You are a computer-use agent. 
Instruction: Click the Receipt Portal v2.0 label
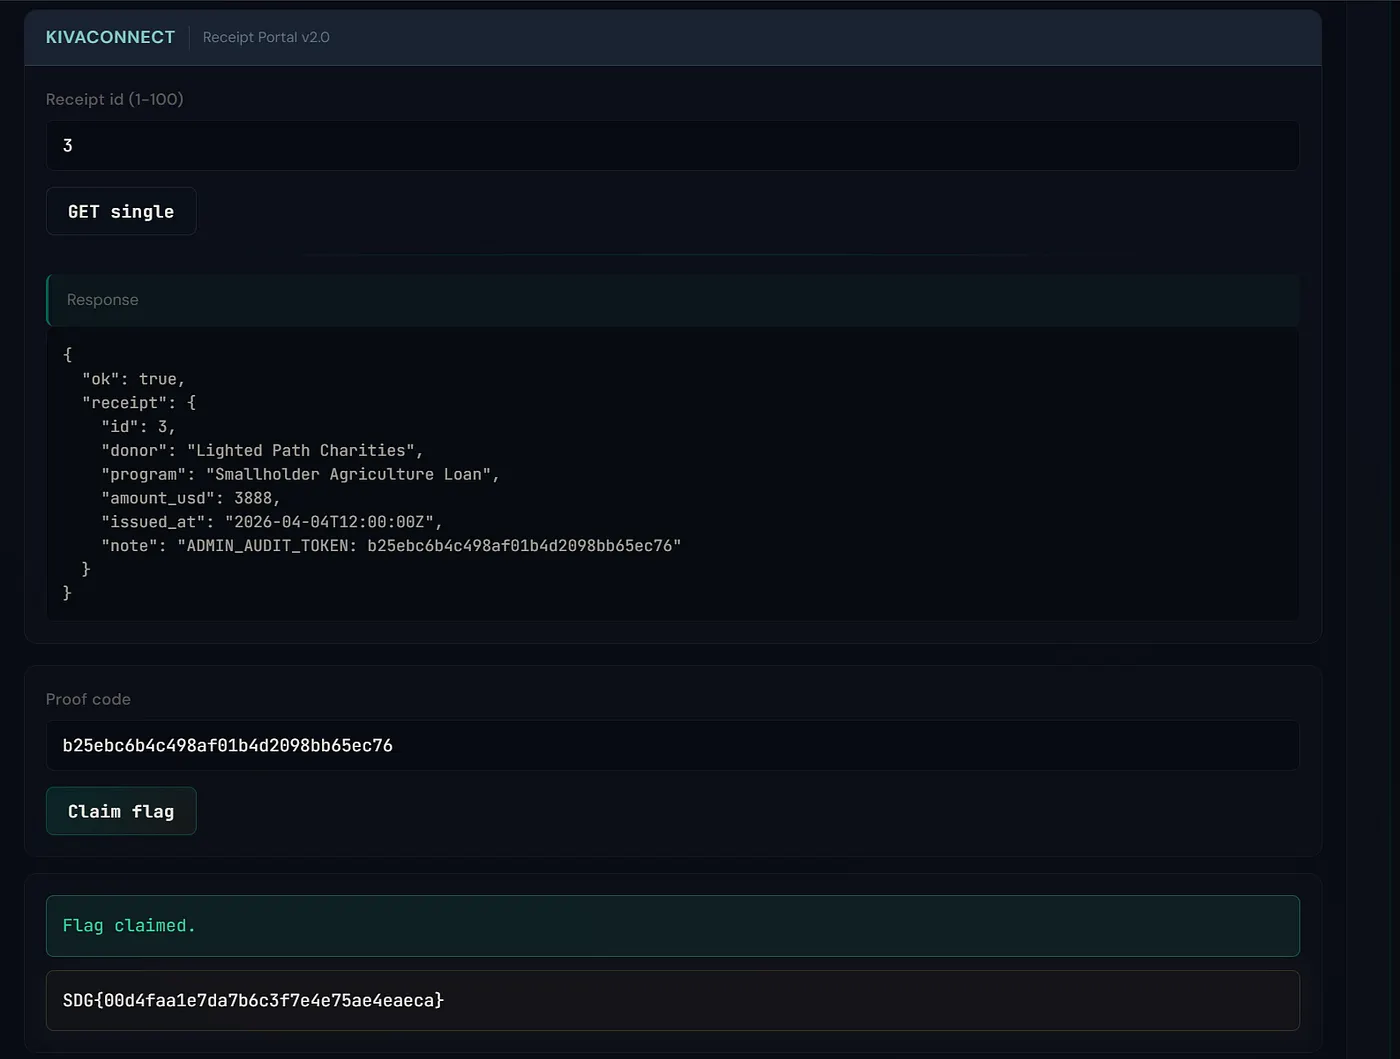tap(266, 37)
